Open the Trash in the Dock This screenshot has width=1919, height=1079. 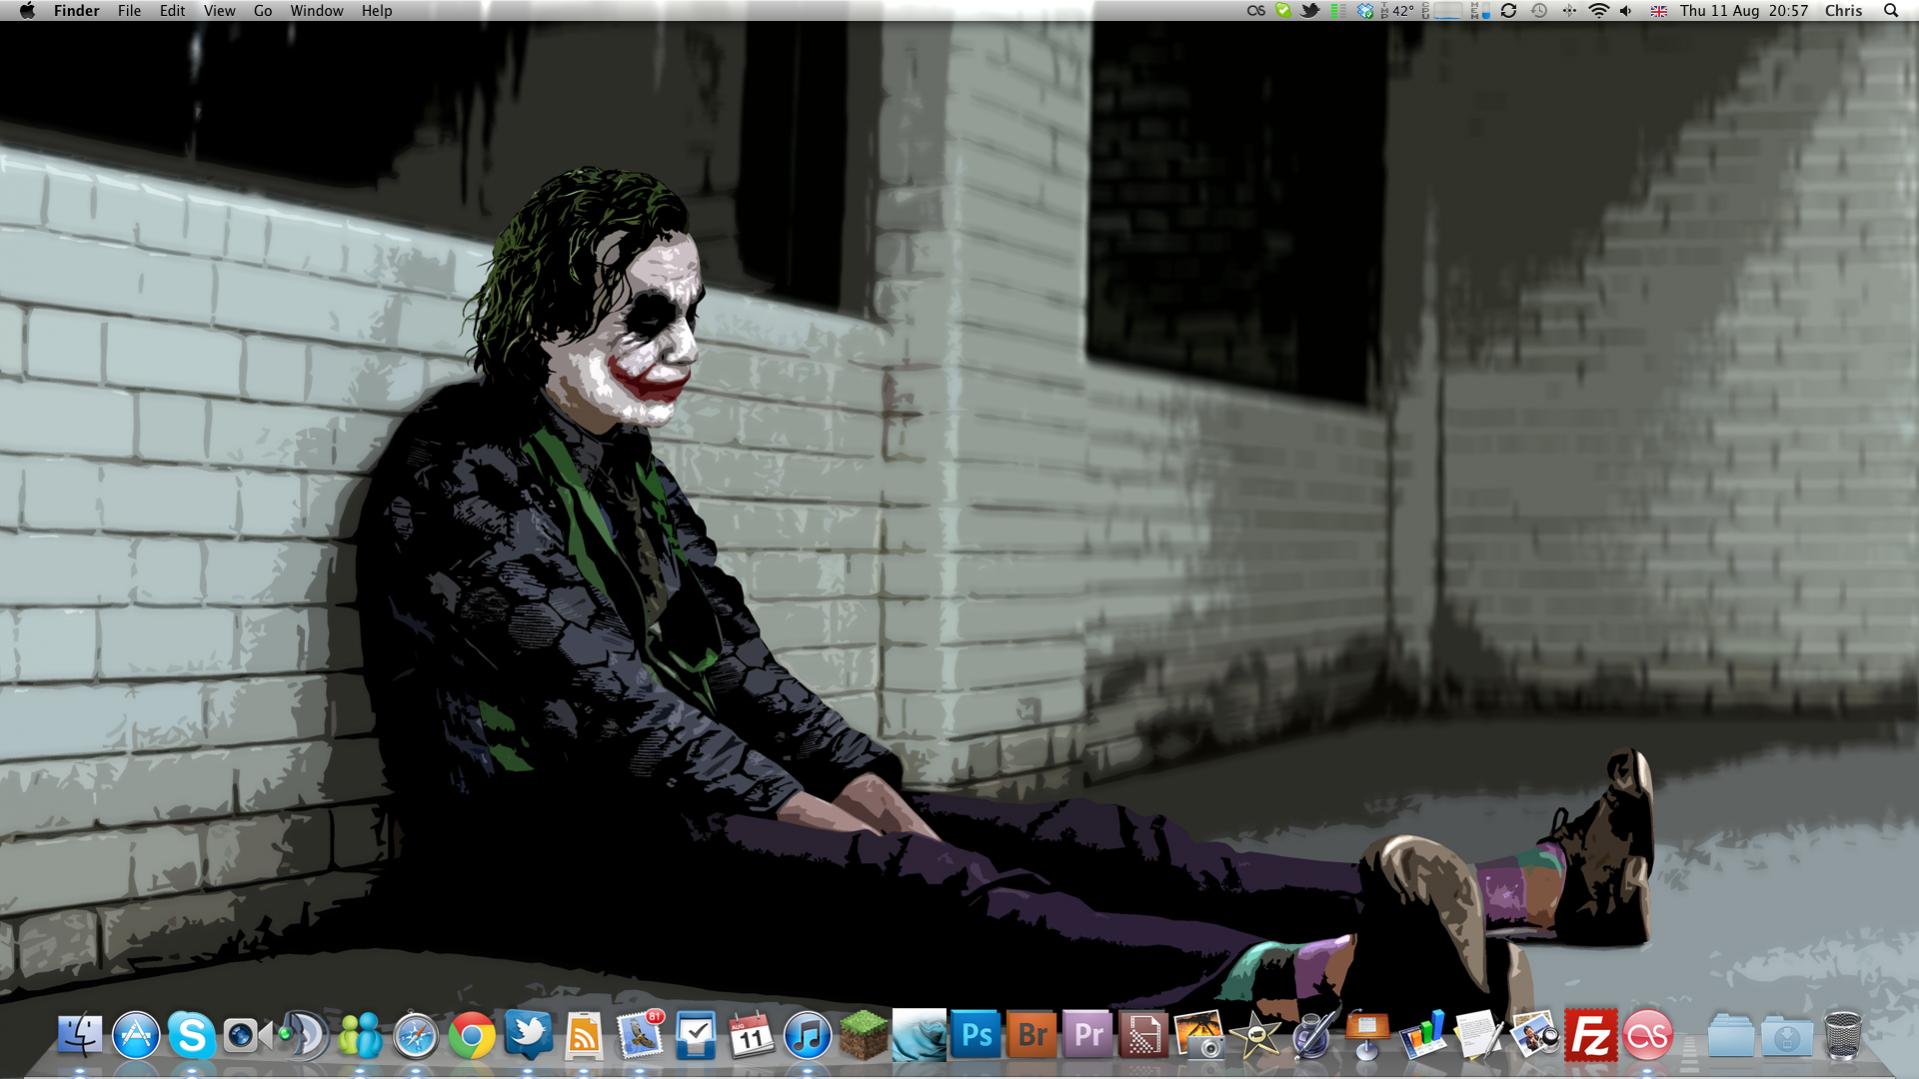[x=1842, y=1035]
